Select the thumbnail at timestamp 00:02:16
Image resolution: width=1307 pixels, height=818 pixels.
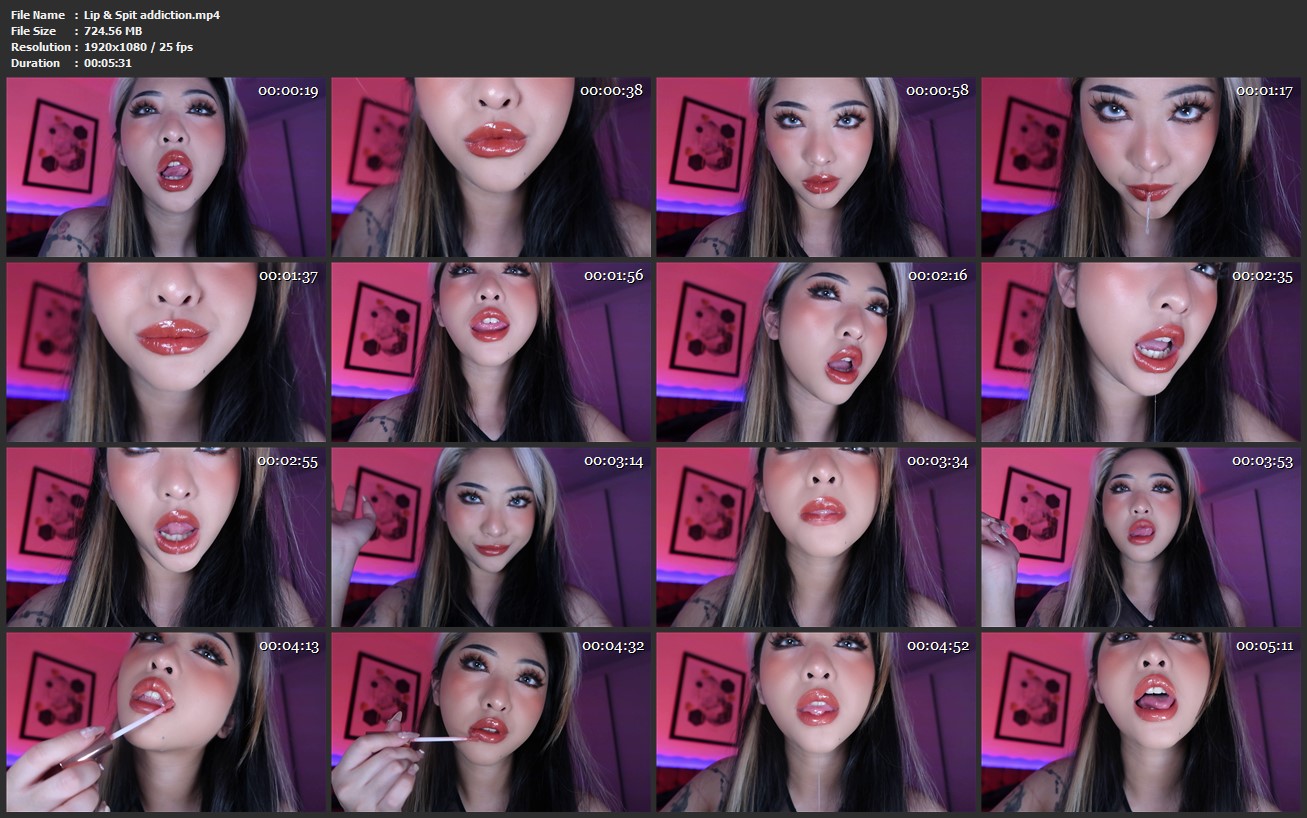816,352
